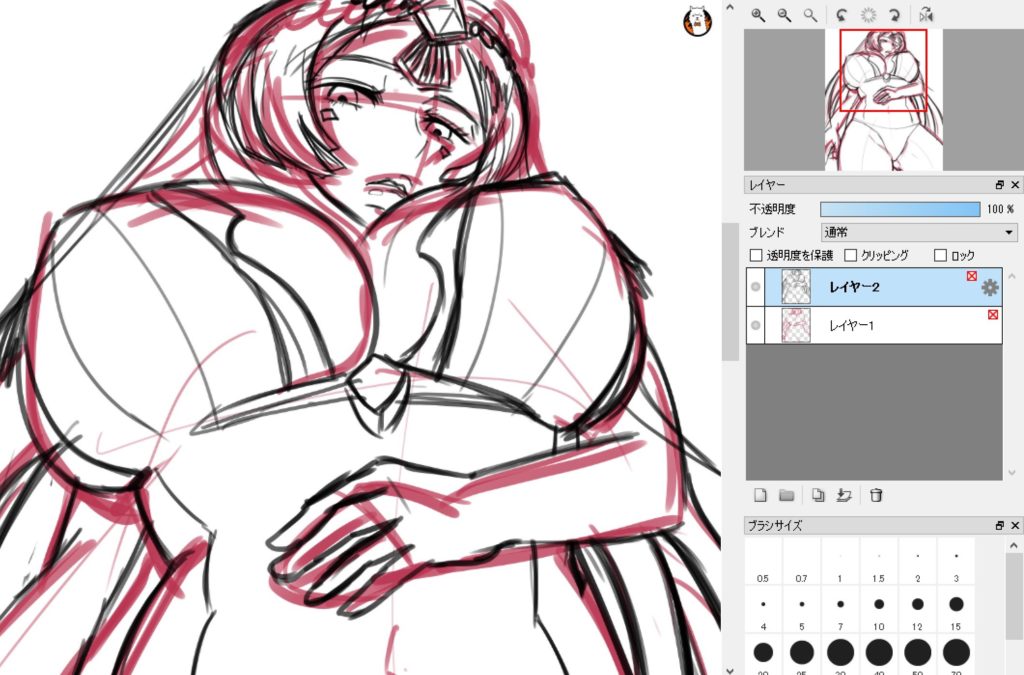Toggle visibility of レイヤー1
The width and height of the screenshot is (1024, 675).
click(755, 325)
